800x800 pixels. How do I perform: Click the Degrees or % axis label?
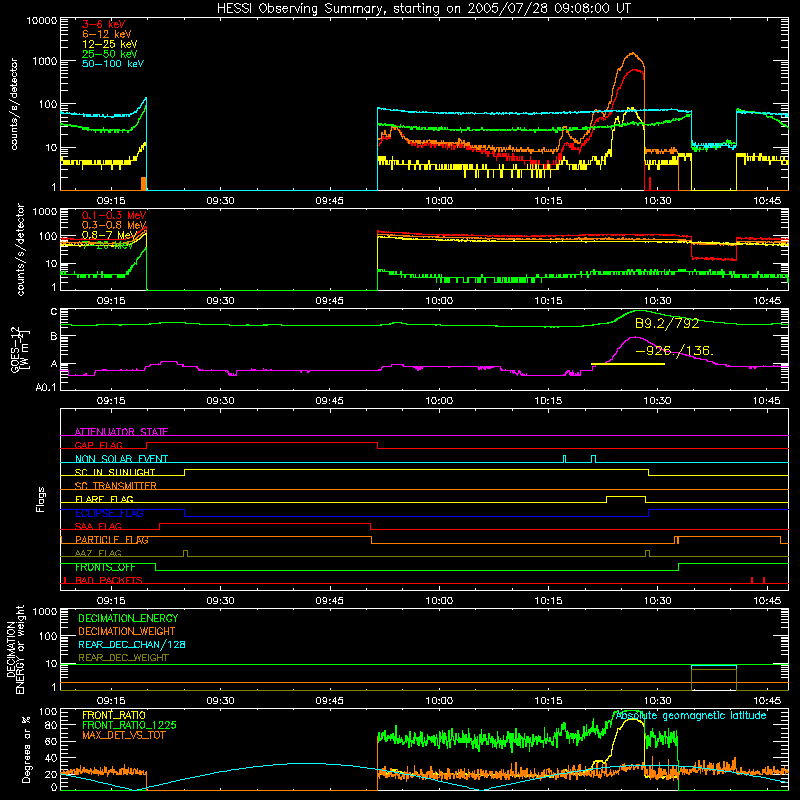26,749
